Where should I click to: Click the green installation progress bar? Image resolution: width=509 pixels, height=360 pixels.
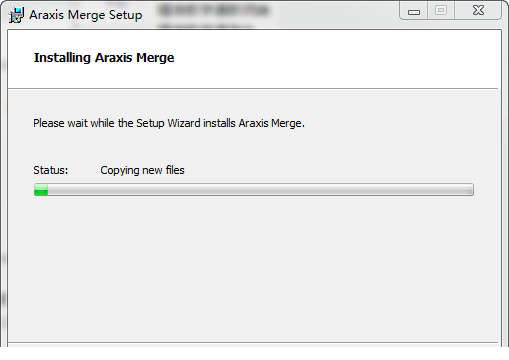coord(254,189)
